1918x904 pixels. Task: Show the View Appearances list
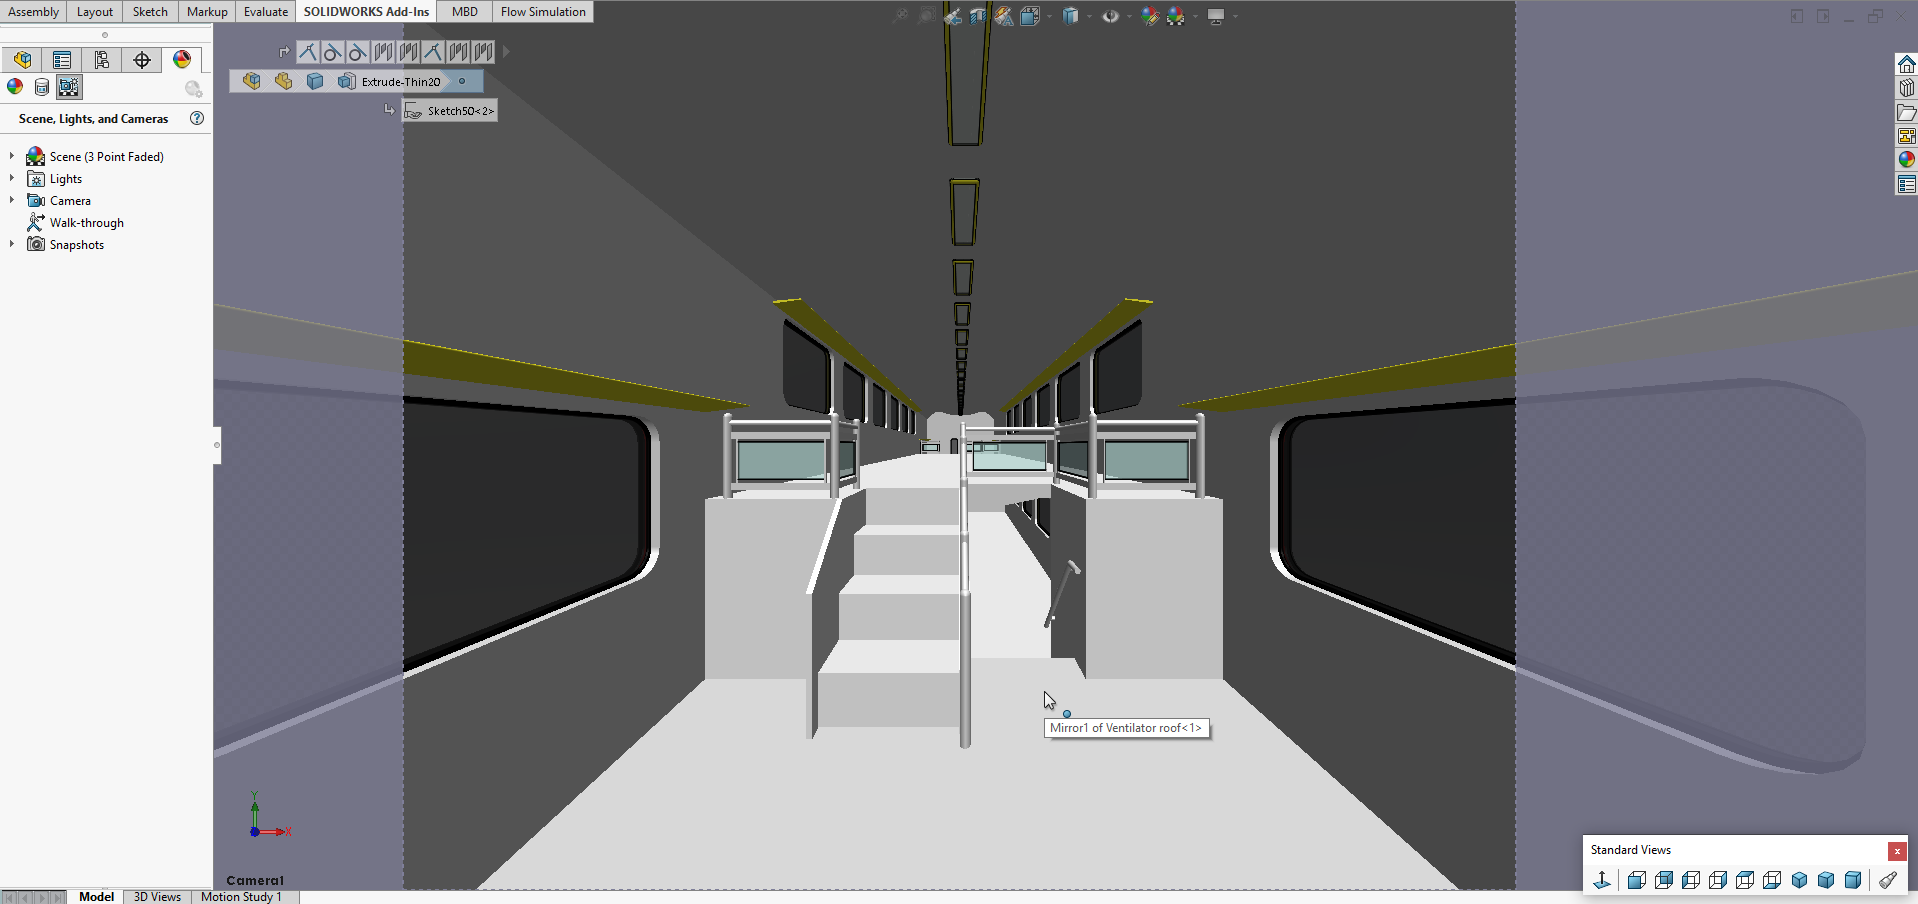point(15,87)
